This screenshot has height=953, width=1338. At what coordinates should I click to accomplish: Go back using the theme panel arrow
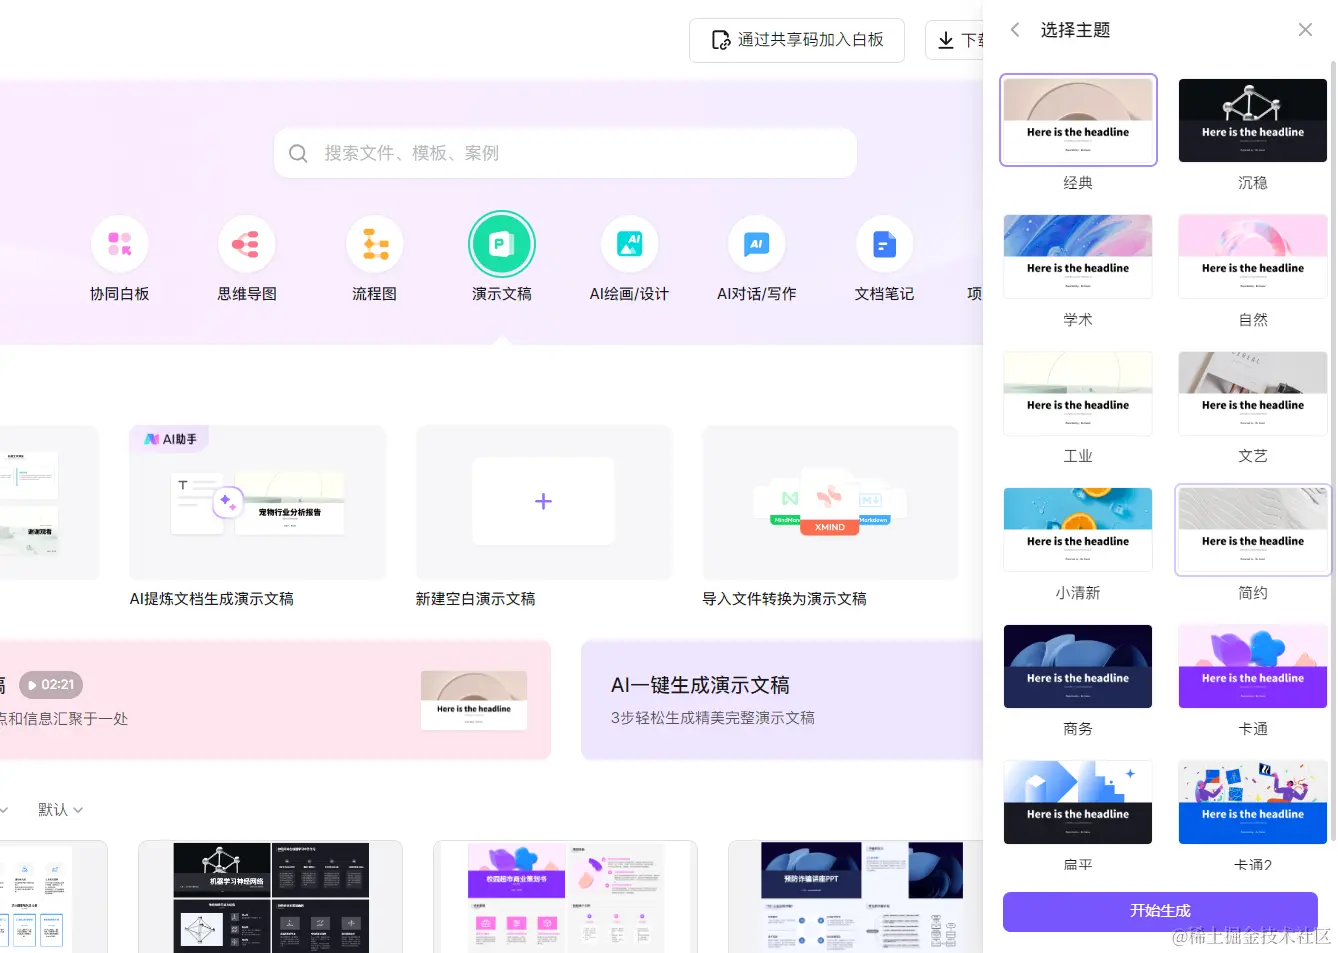click(1015, 30)
